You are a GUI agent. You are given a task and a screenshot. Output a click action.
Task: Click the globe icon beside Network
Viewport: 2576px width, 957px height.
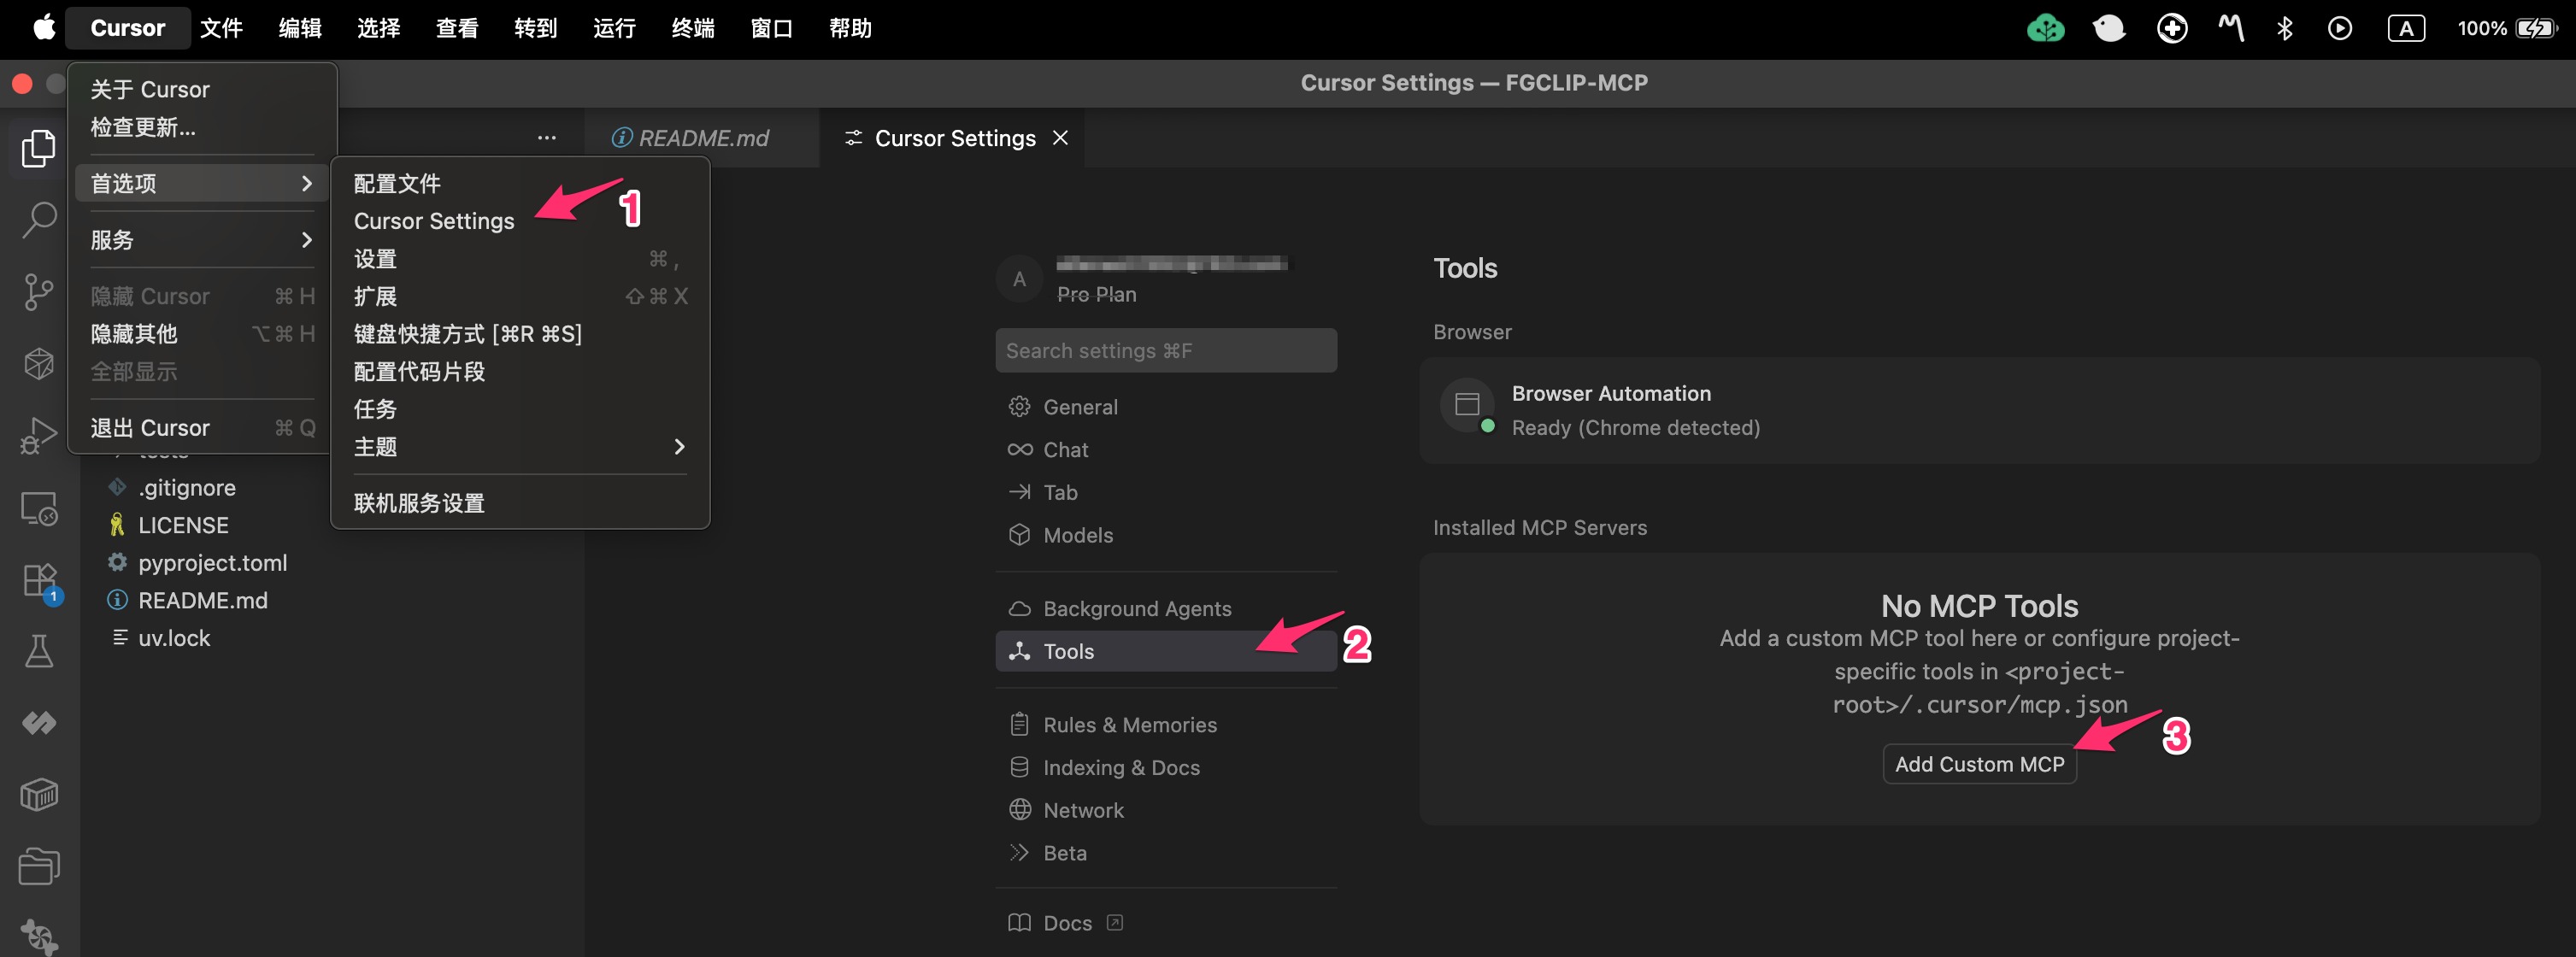[1019, 810]
